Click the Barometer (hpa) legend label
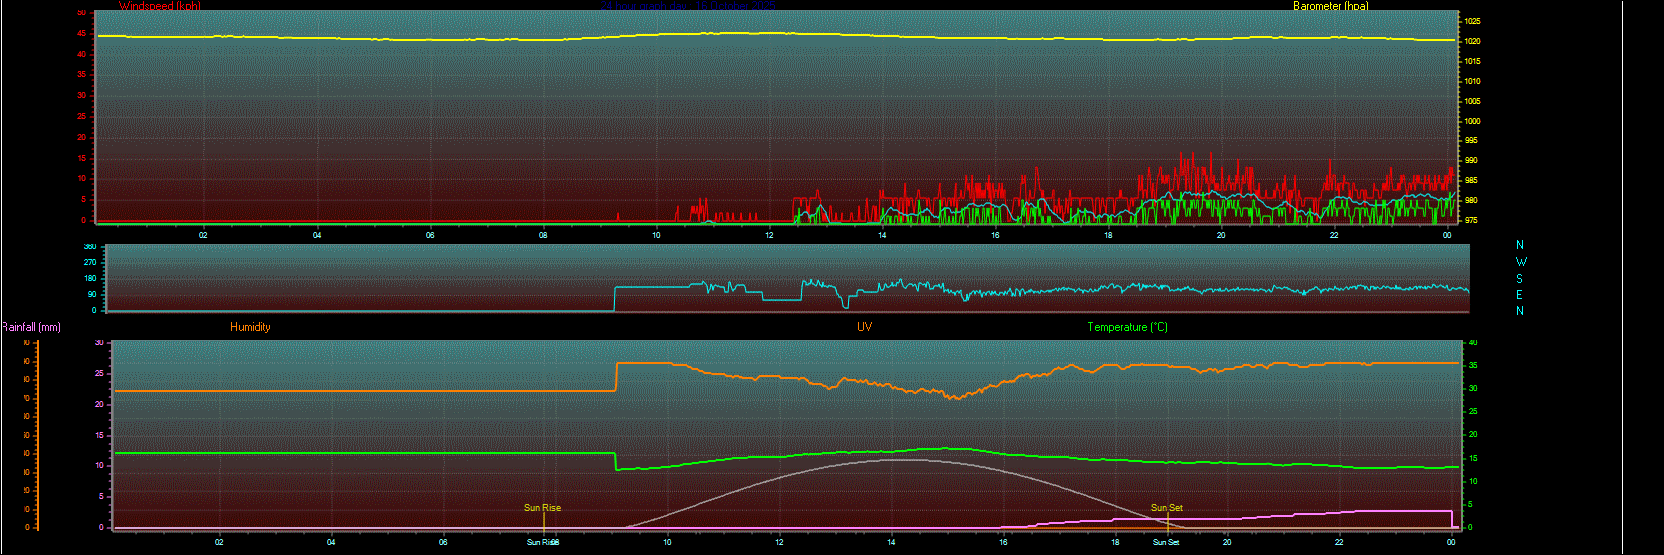The height and width of the screenshot is (555, 1664). click(x=1330, y=6)
